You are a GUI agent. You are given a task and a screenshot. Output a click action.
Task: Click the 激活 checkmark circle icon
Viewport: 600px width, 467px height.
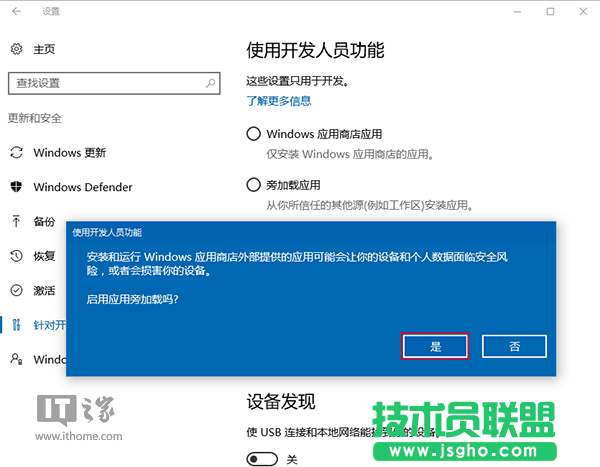tap(16, 290)
